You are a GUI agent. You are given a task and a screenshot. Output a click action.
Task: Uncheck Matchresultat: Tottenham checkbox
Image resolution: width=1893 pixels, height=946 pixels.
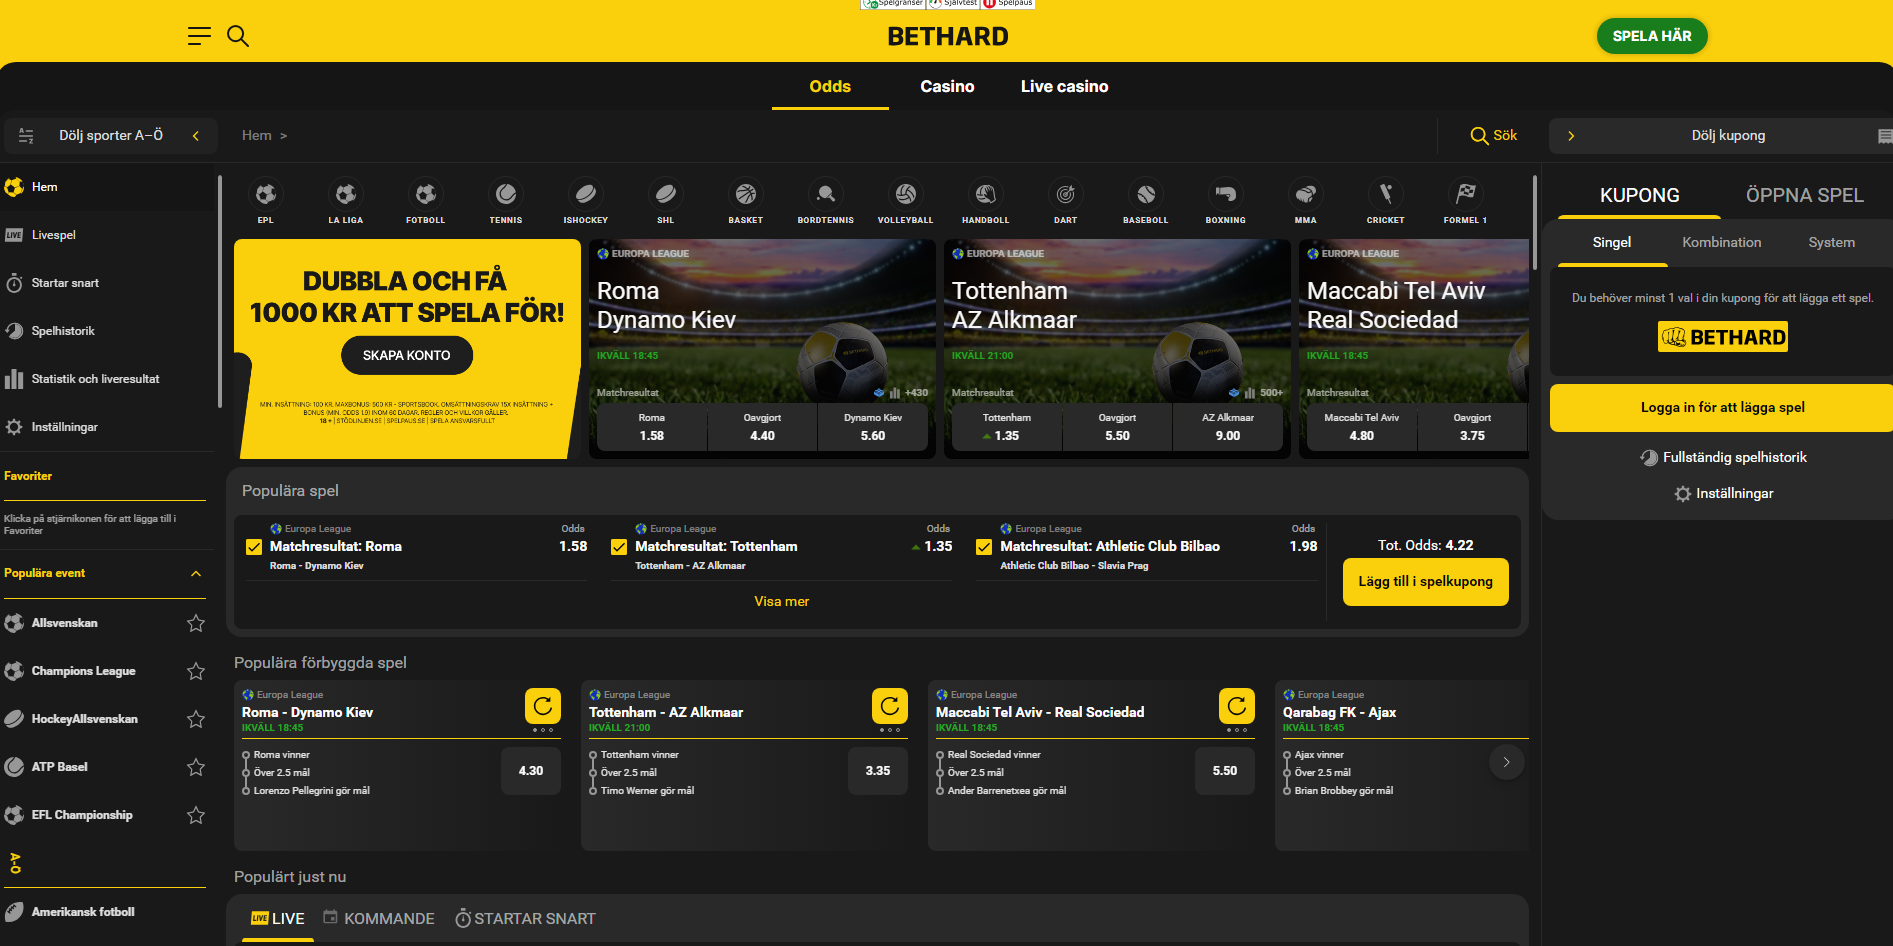coord(619,547)
